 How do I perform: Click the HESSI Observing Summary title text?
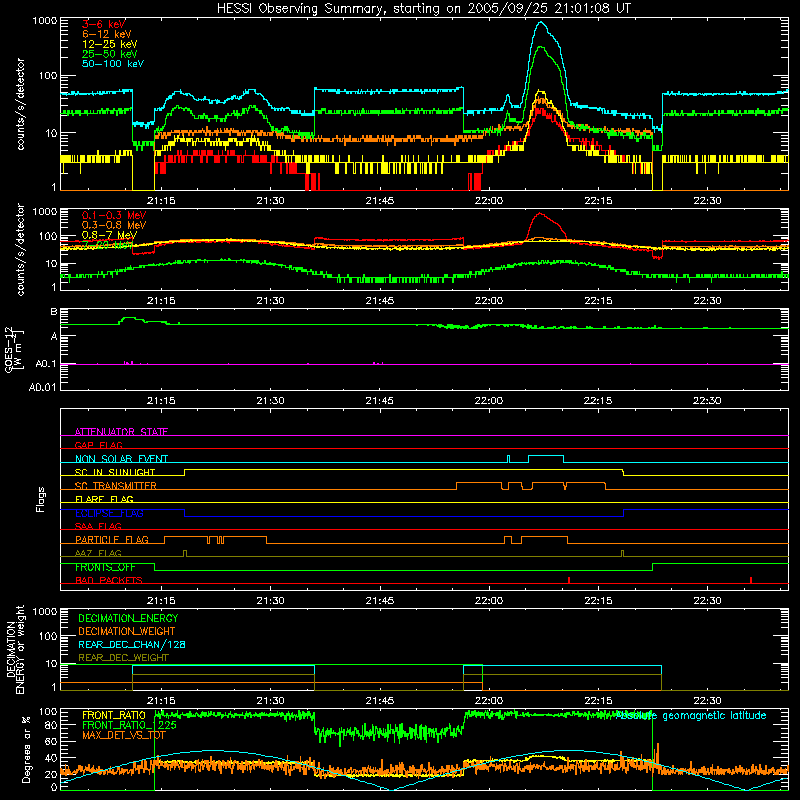(423, 9)
